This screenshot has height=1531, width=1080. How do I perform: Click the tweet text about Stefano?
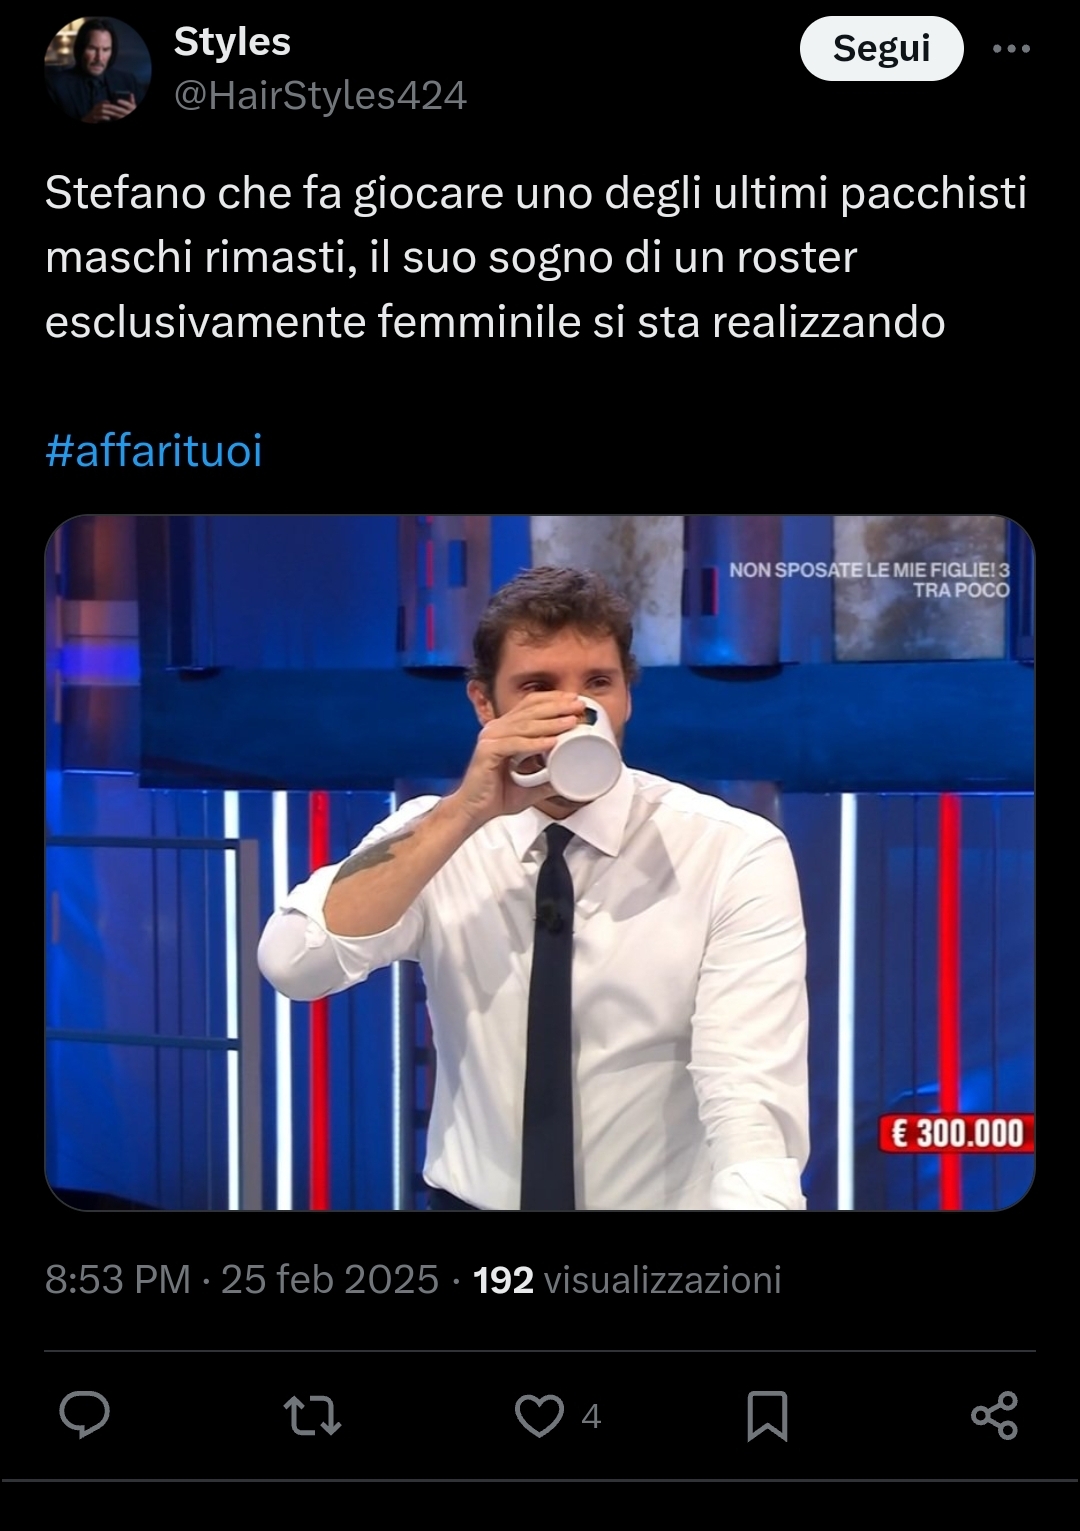tap(536, 258)
